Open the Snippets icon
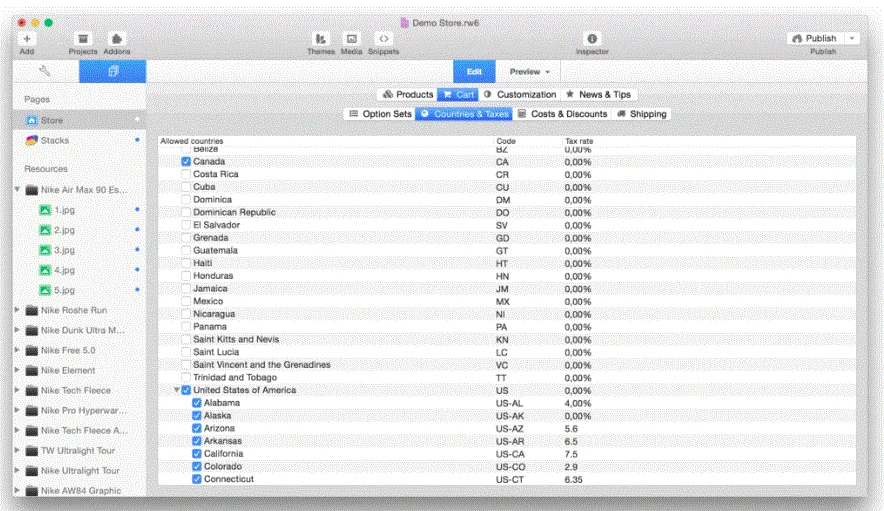Screen dimensions: 884x511 [383, 38]
